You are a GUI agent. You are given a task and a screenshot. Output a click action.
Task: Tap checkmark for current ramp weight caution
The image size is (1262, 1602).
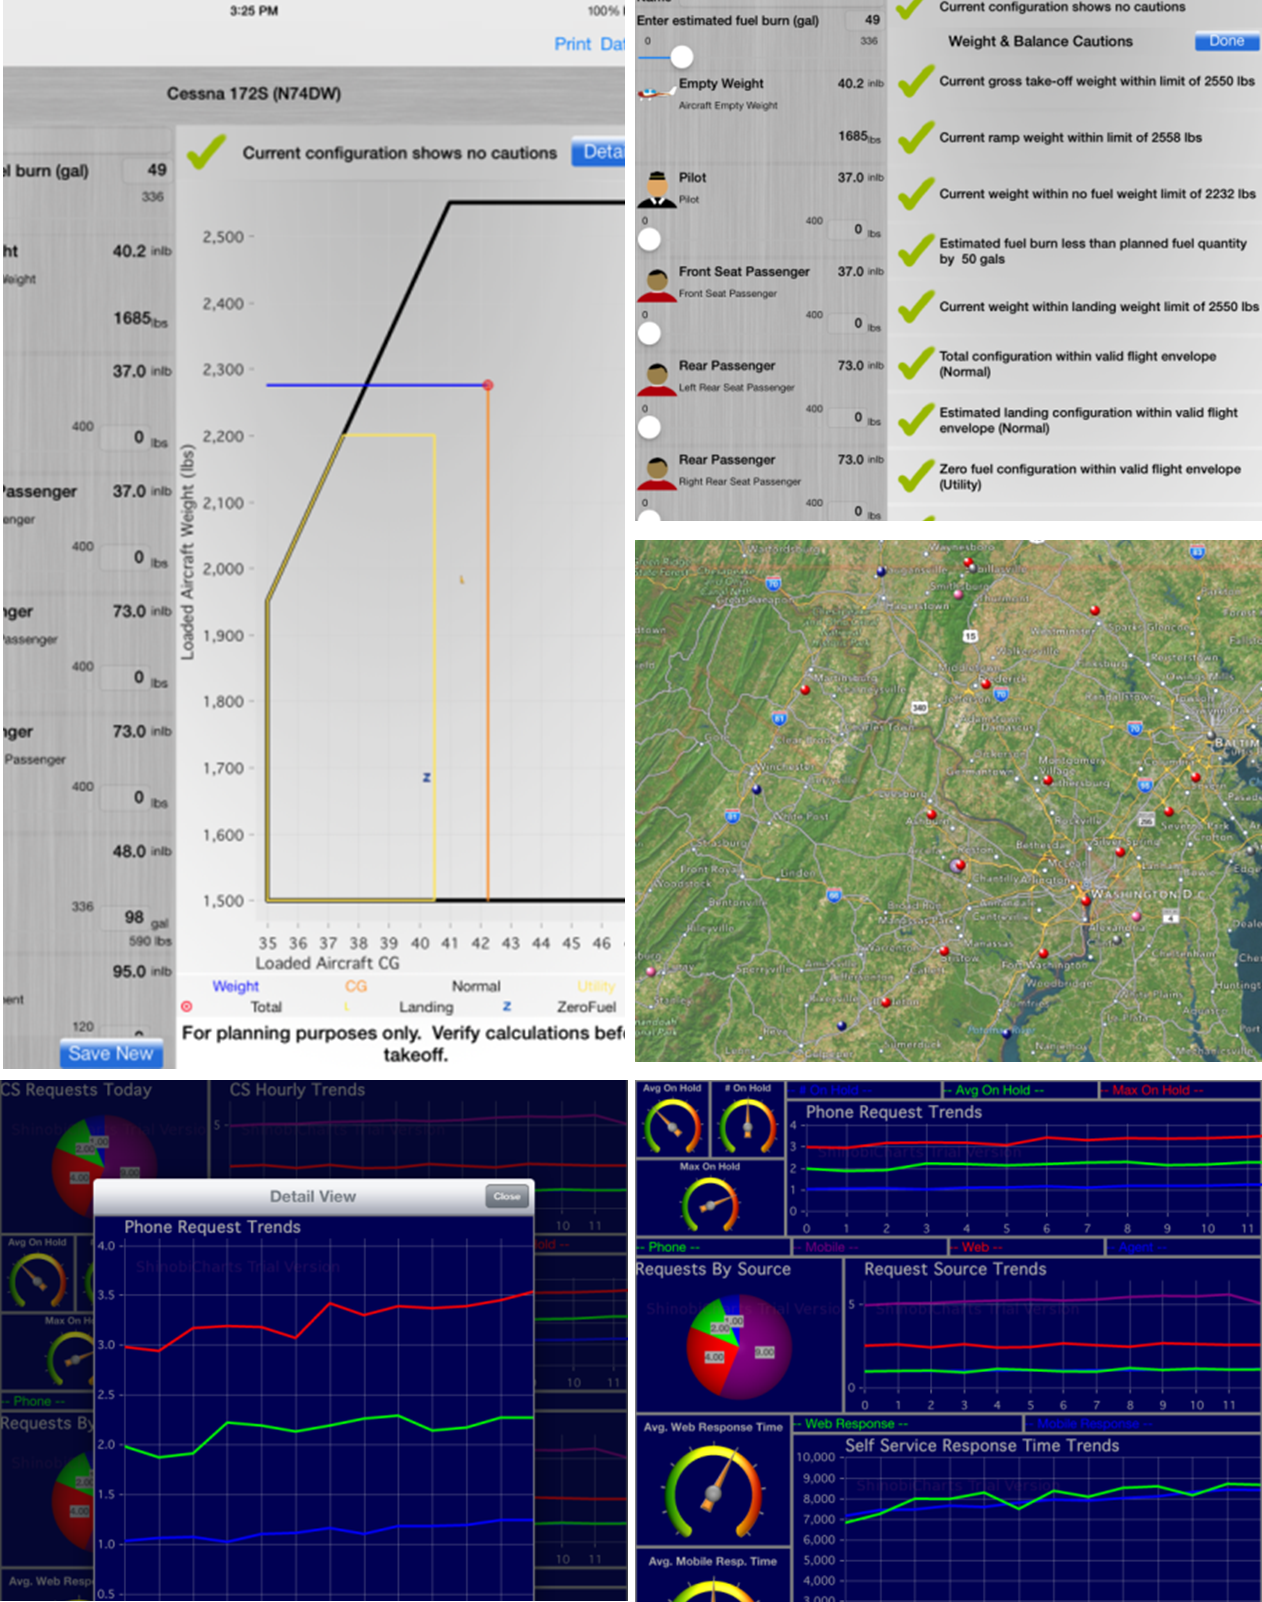click(x=915, y=137)
